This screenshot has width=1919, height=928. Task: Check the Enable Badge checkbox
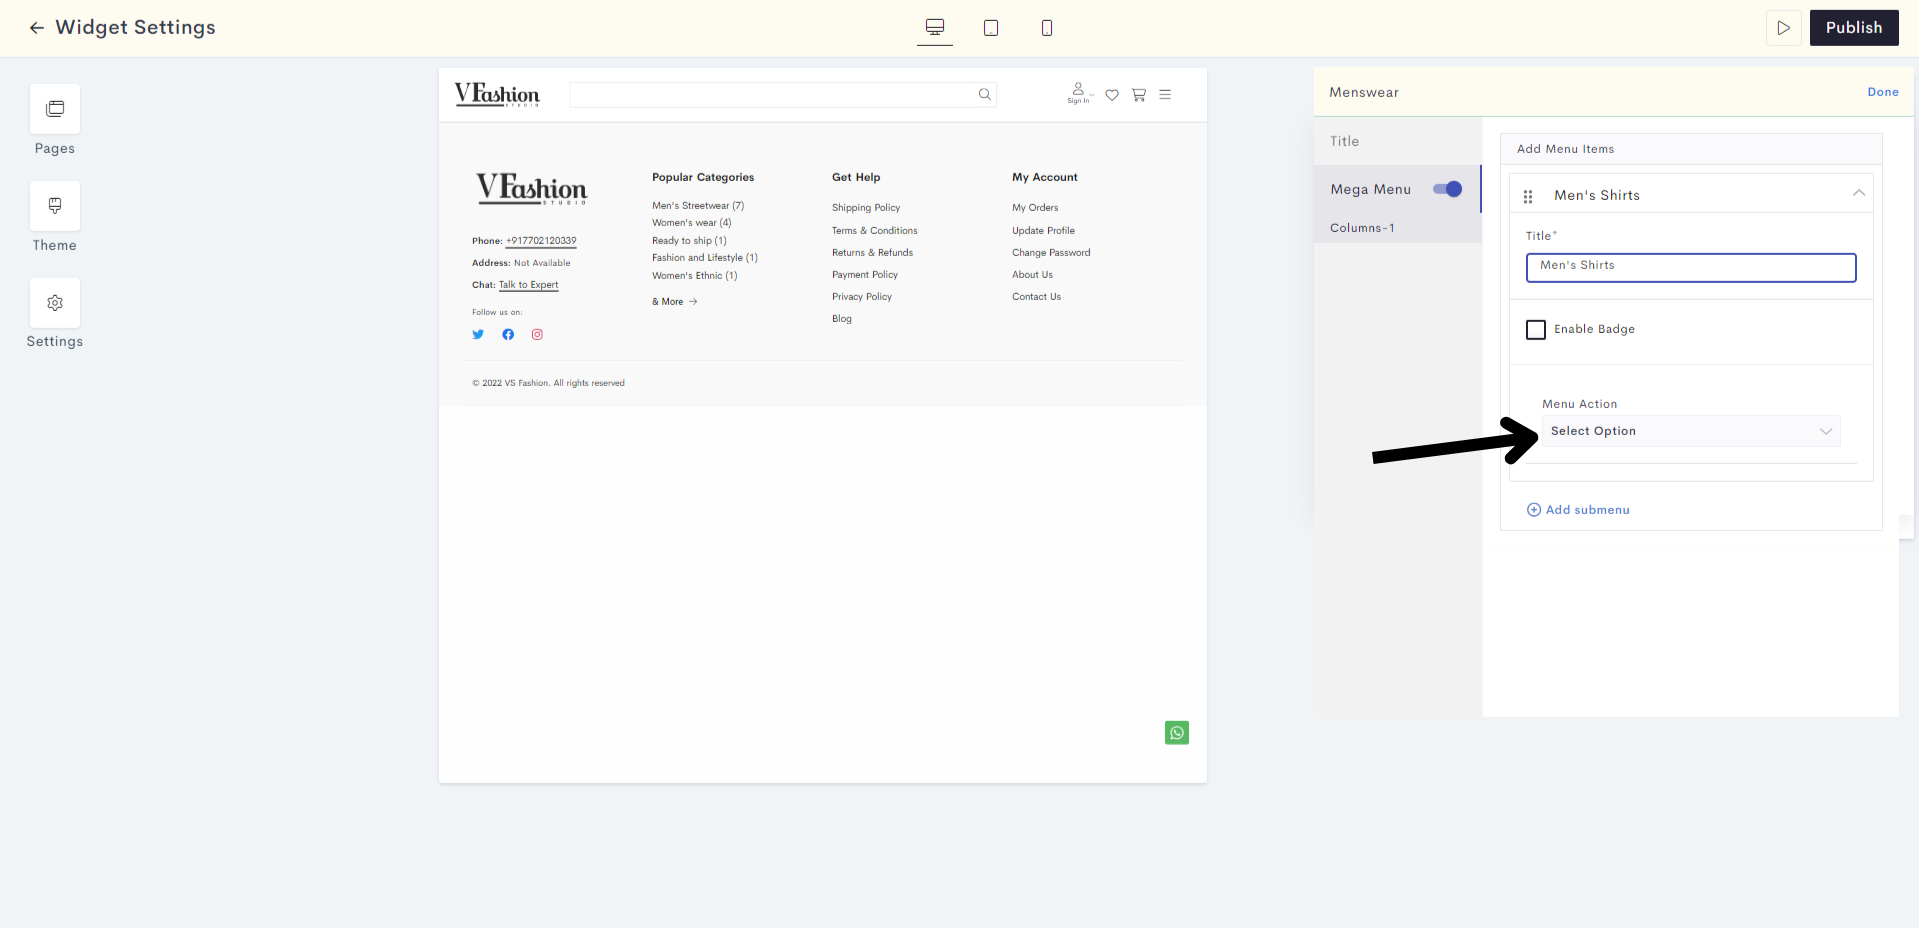1536,329
